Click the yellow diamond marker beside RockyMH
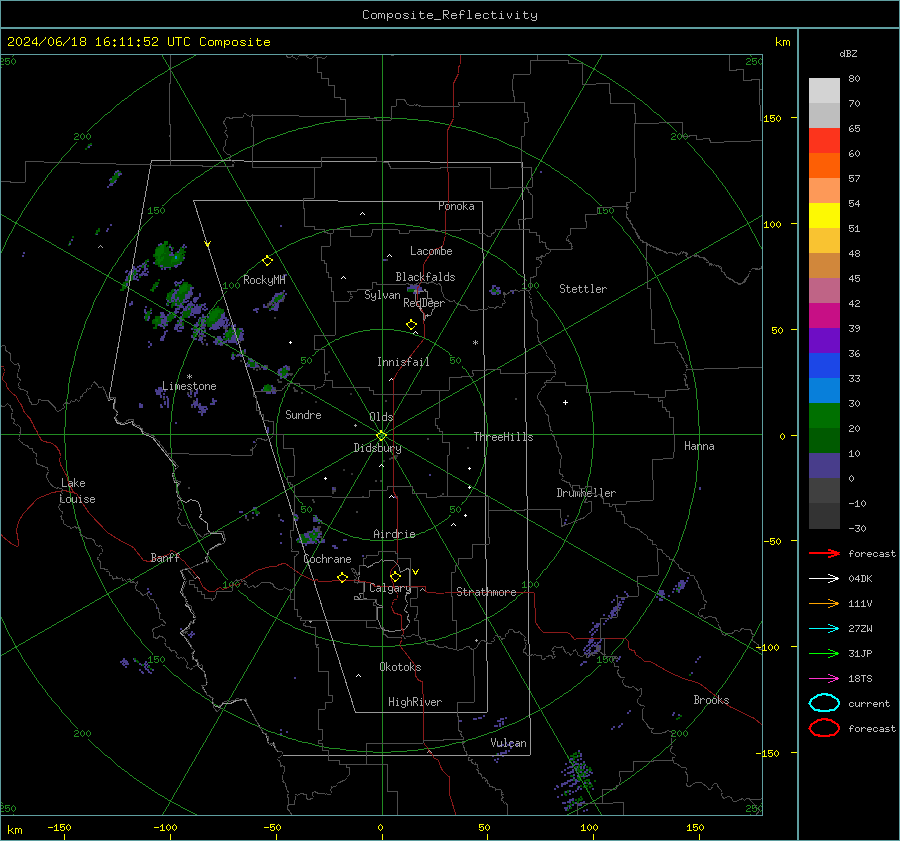Viewport: 900px width, 841px height. [x=267, y=261]
